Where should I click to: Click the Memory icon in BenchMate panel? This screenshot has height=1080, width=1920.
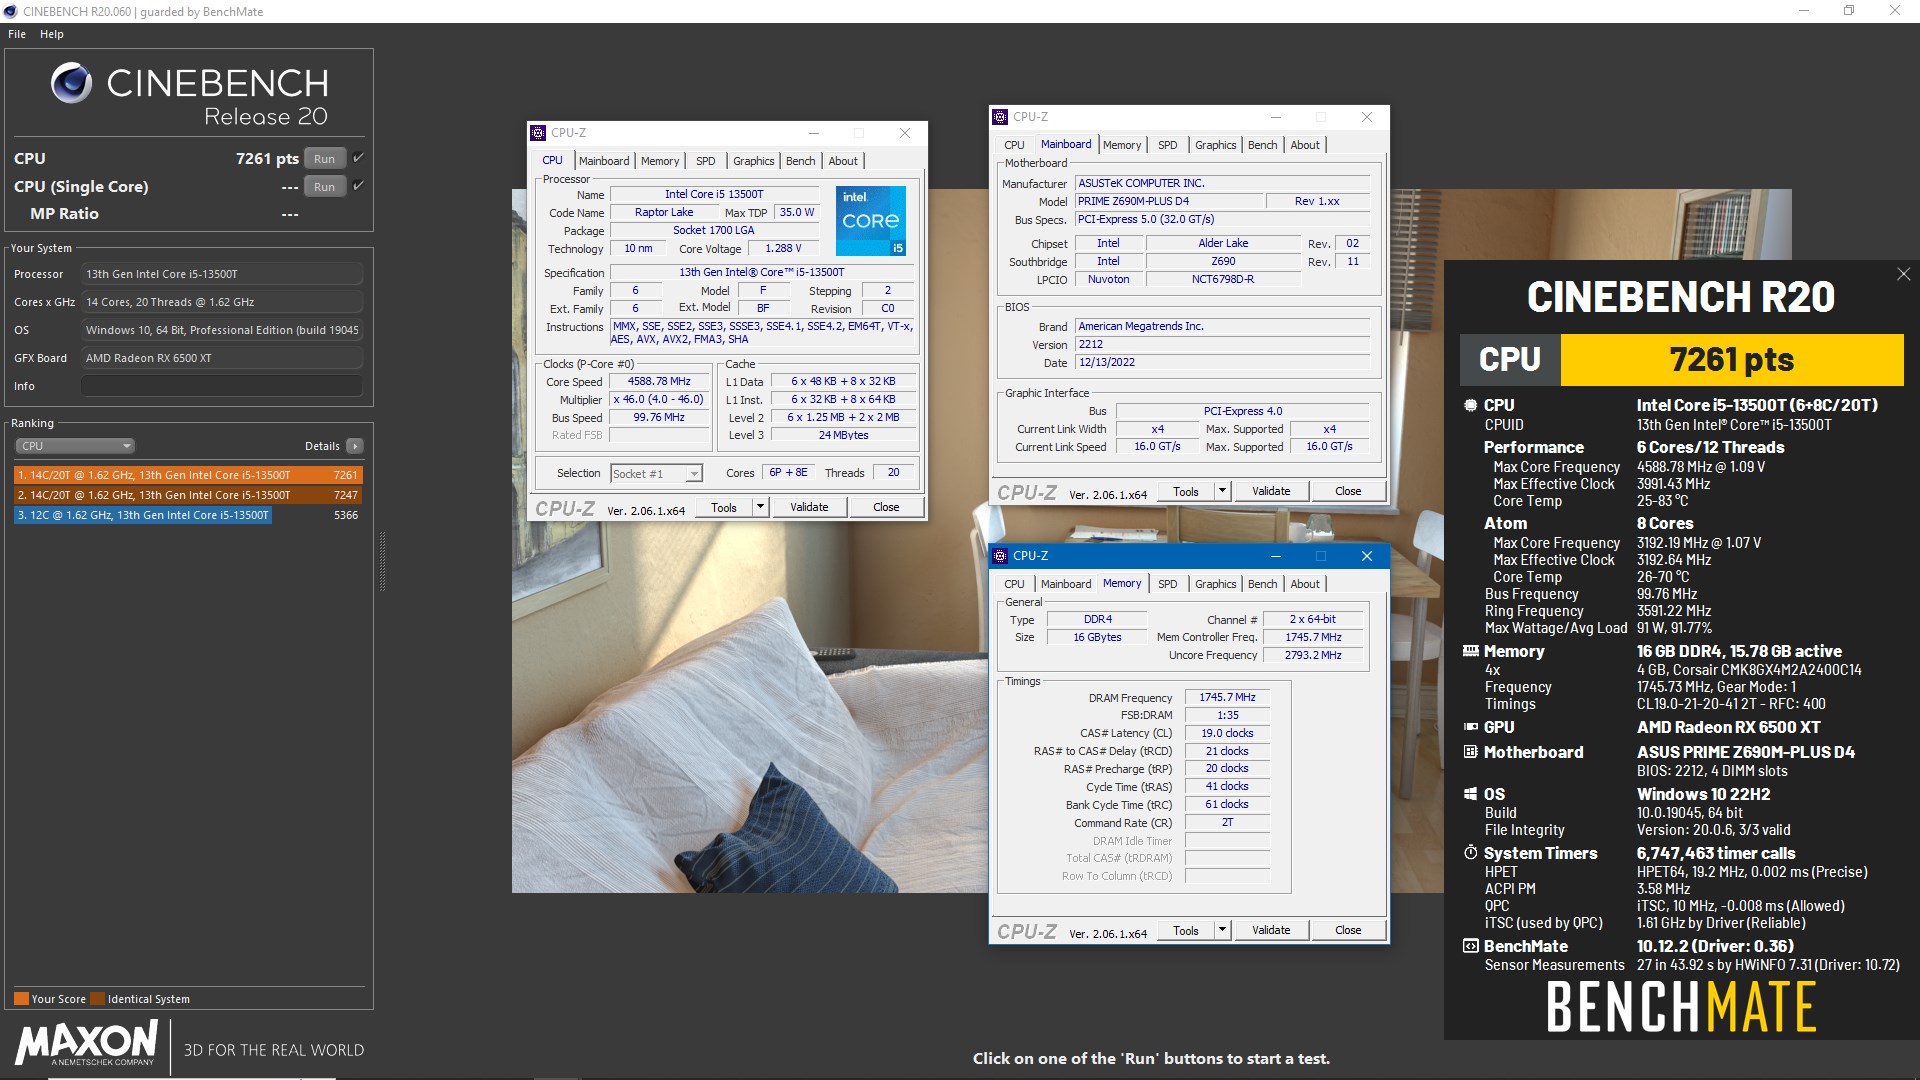point(1470,651)
